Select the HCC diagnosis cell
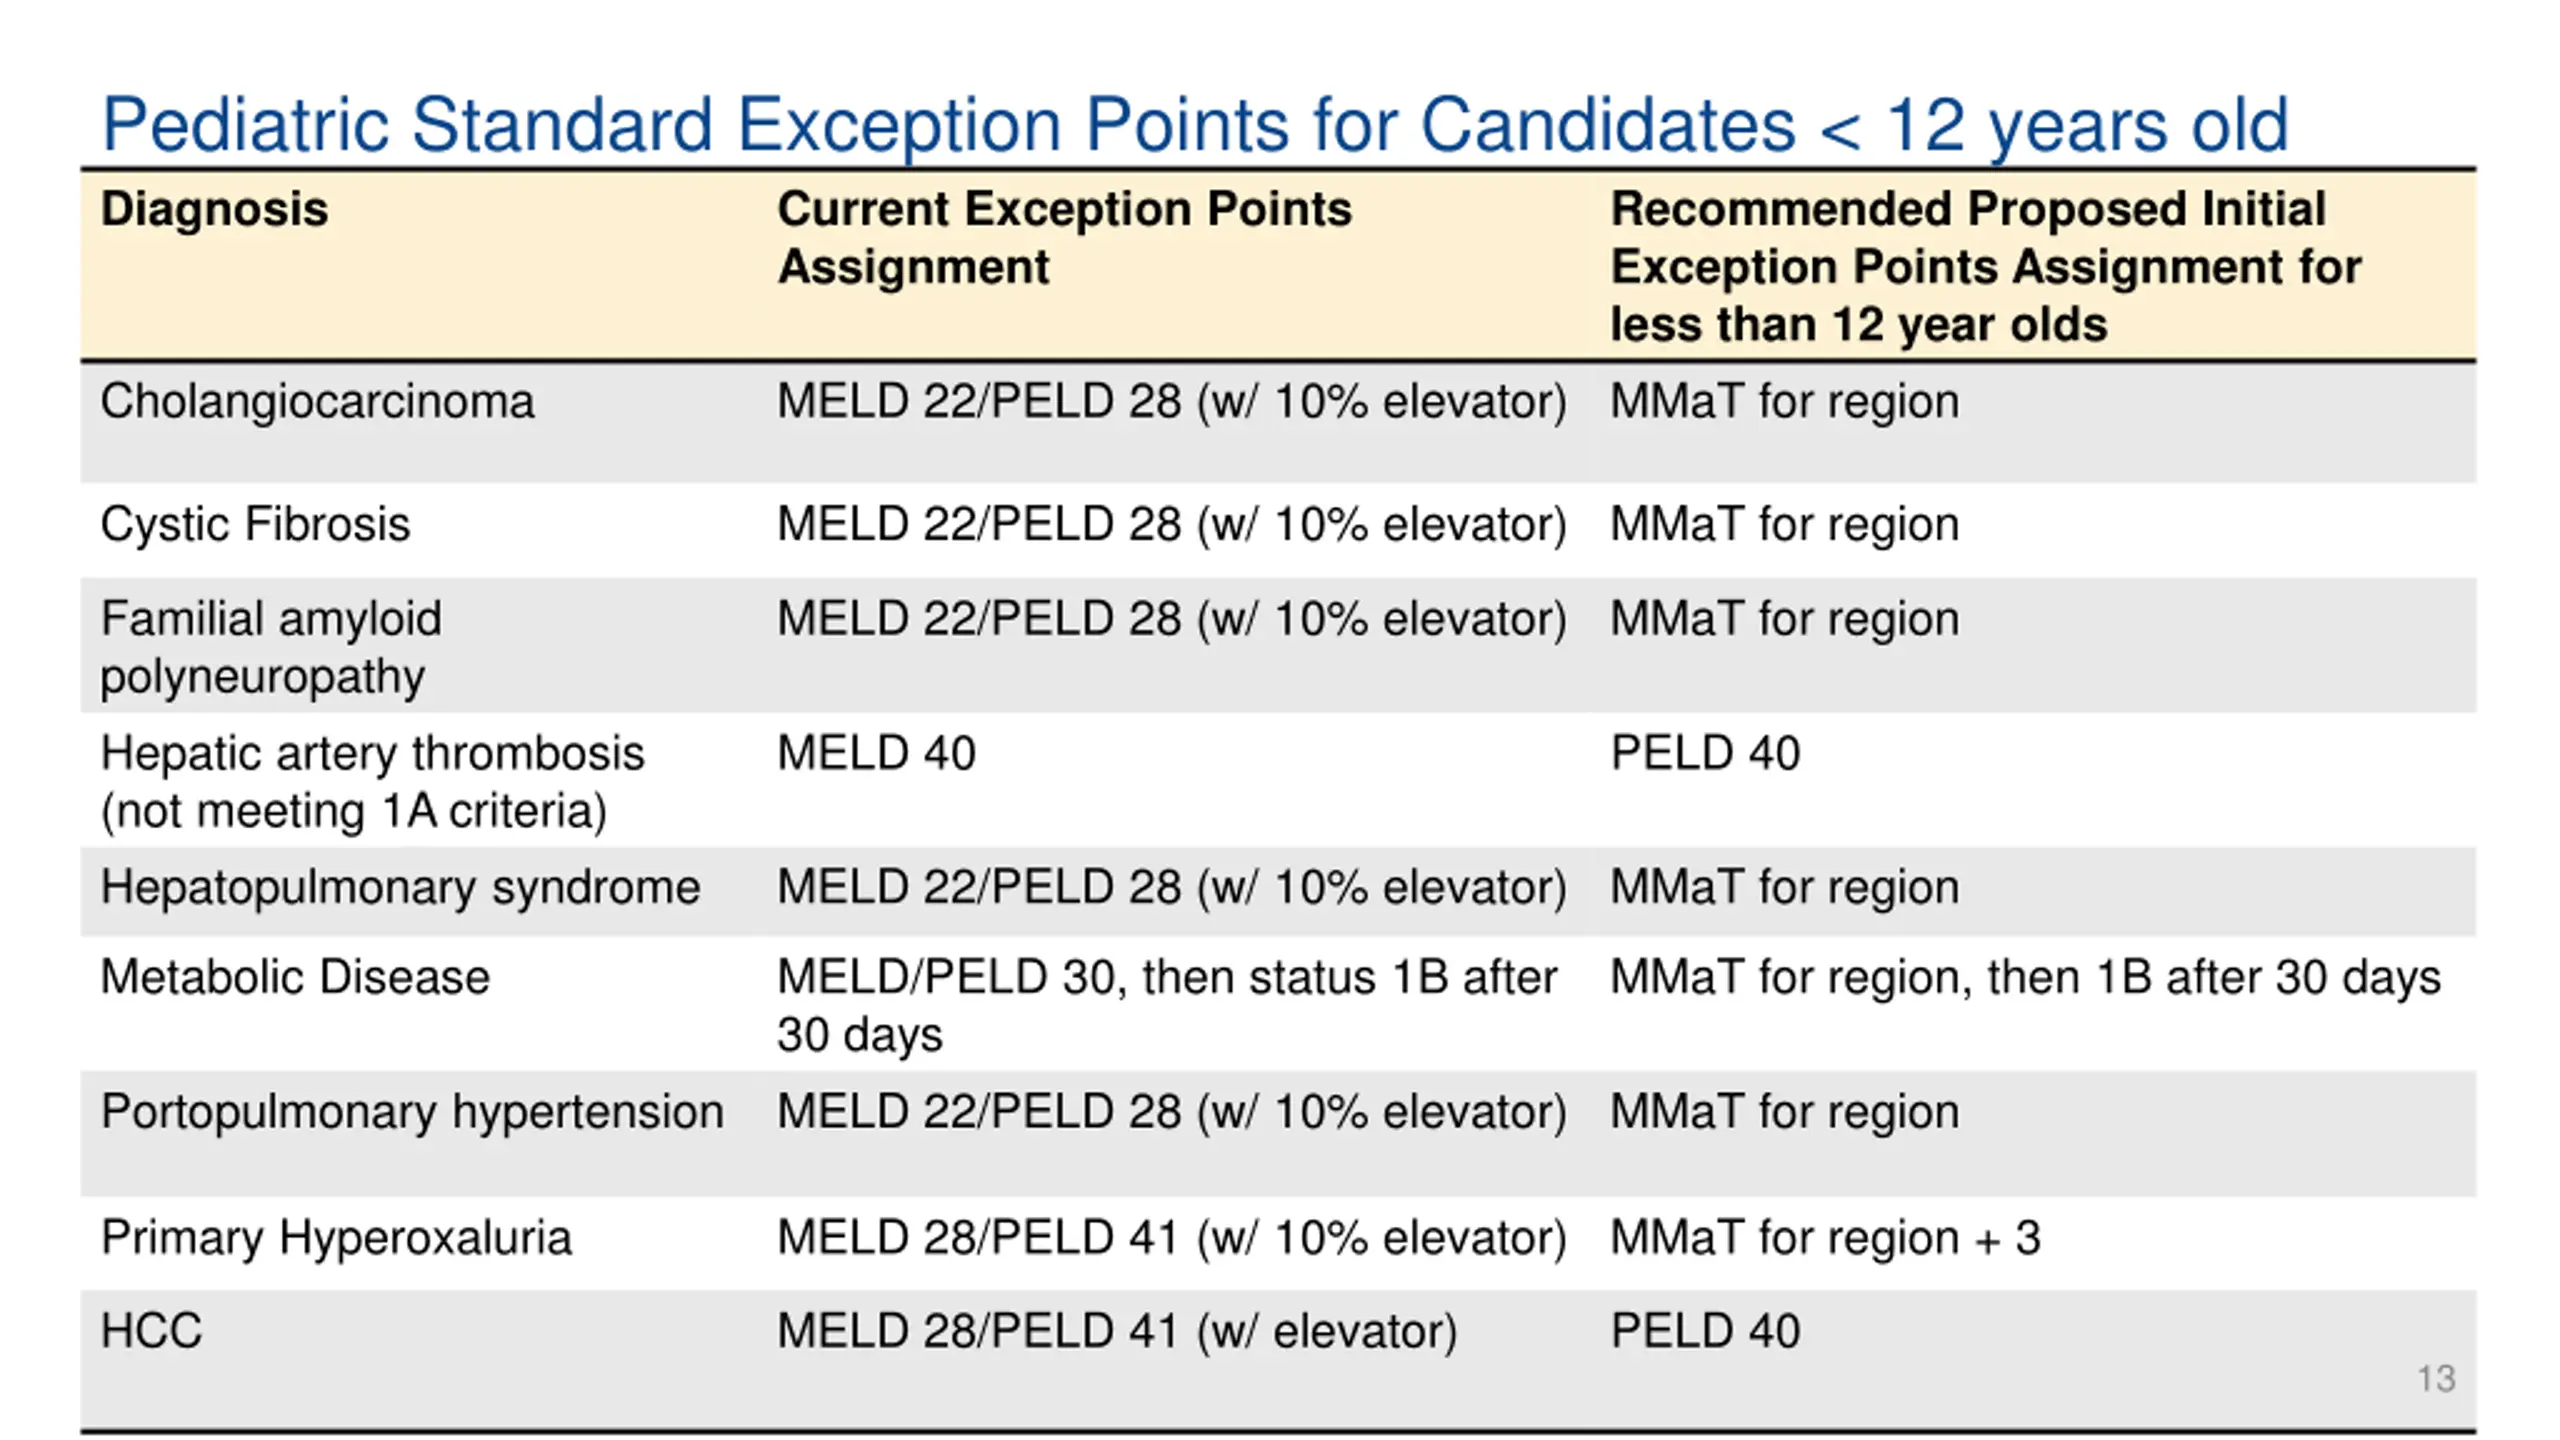The image size is (2560, 1440). 151,1331
